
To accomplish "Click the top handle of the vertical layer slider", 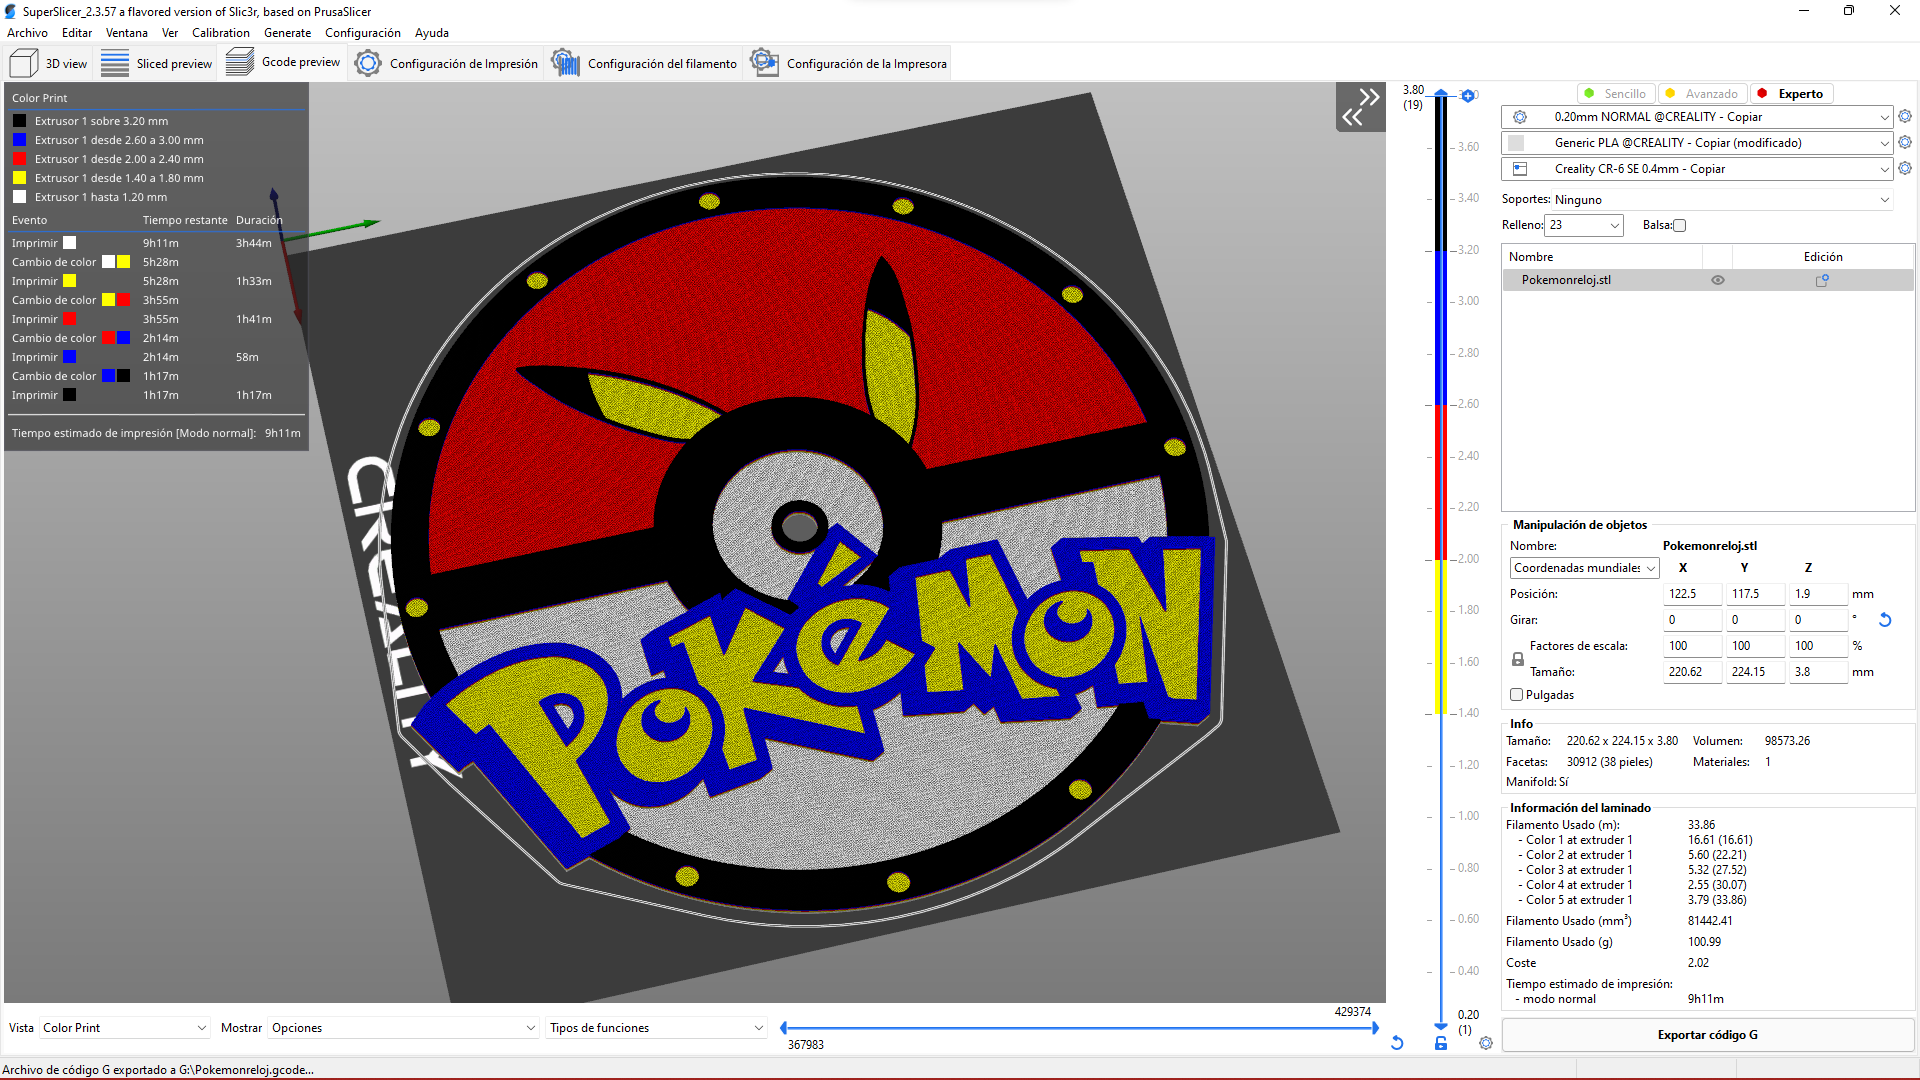I will [x=1441, y=93].
